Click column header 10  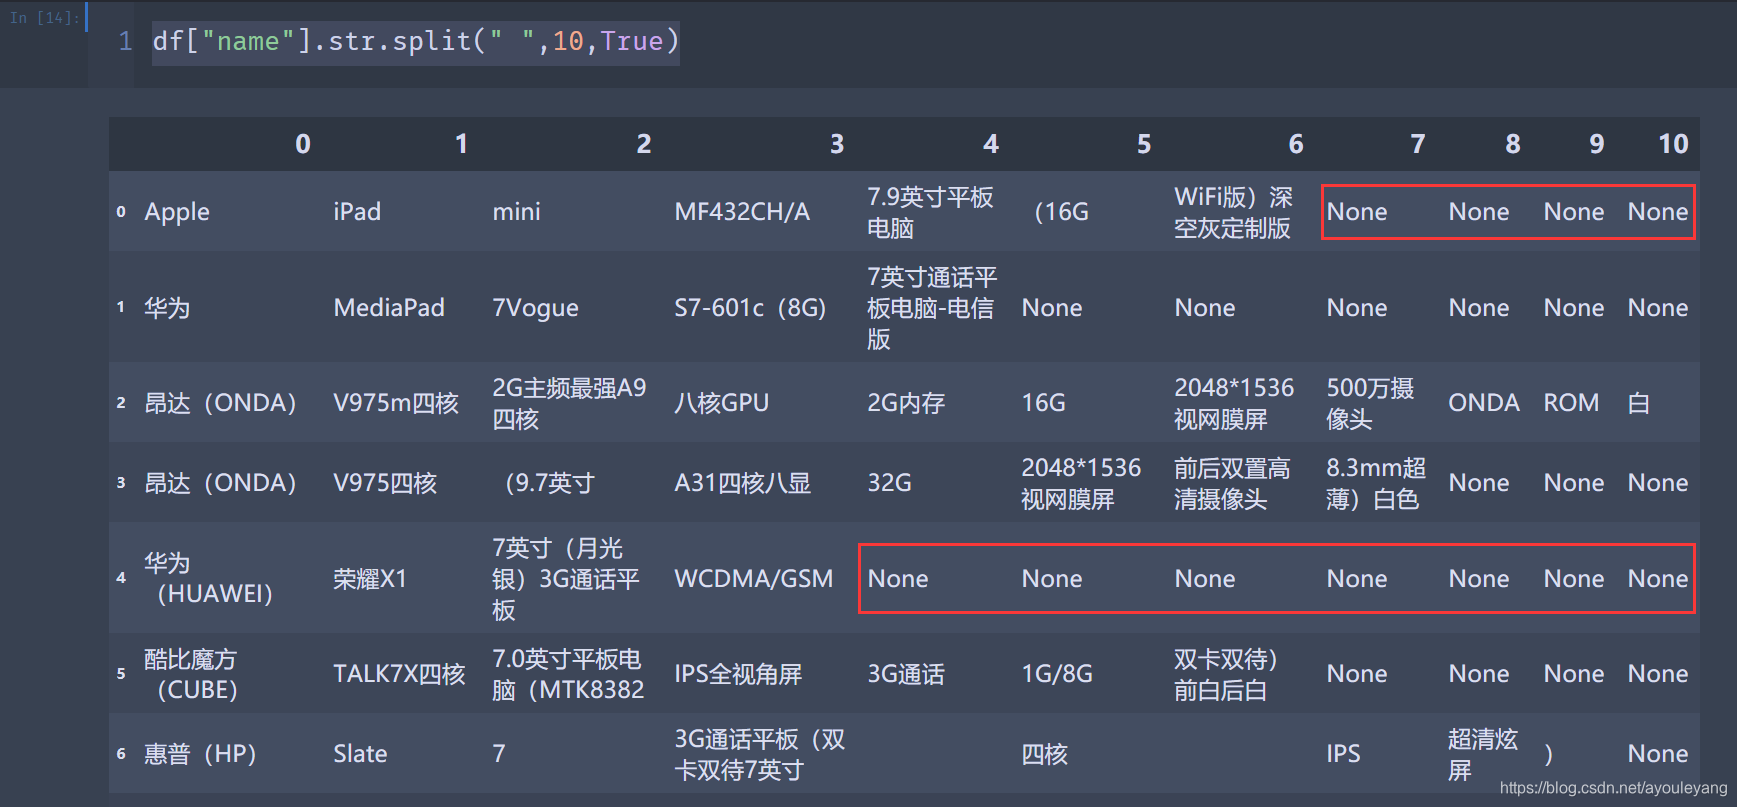coord(1673,144)
